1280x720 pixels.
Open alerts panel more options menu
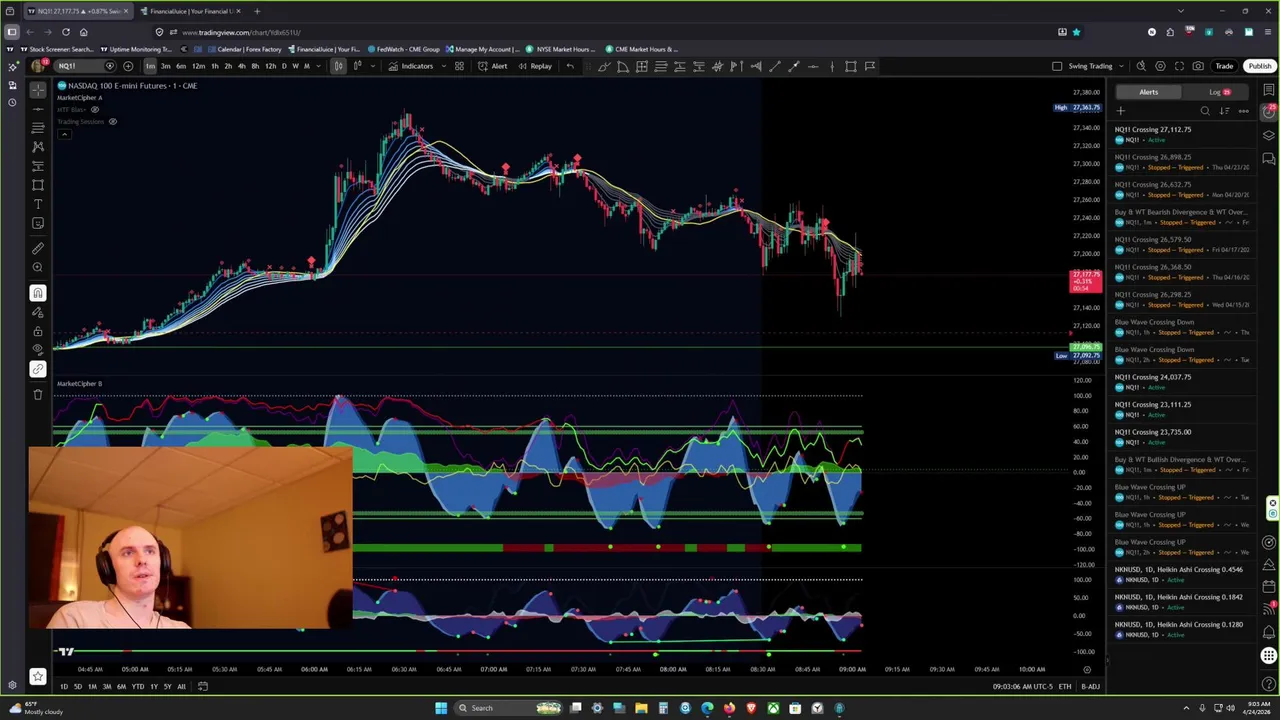pos(1243,111)
